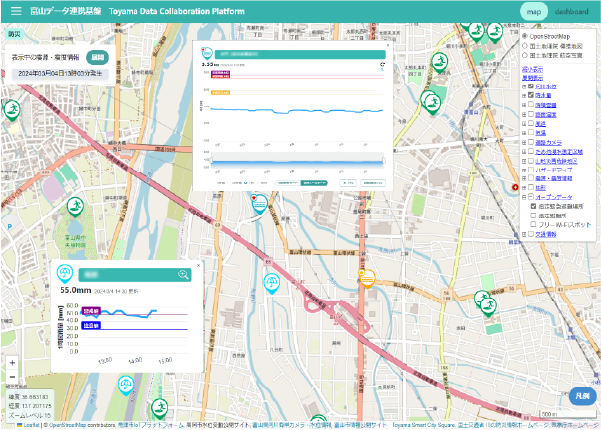Open the 凡例 legend button

[x=582, y=396]
